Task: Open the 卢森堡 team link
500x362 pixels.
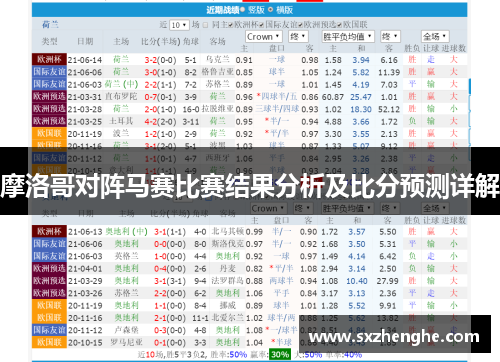Action: pyautogui.click(x=126, y=330)
